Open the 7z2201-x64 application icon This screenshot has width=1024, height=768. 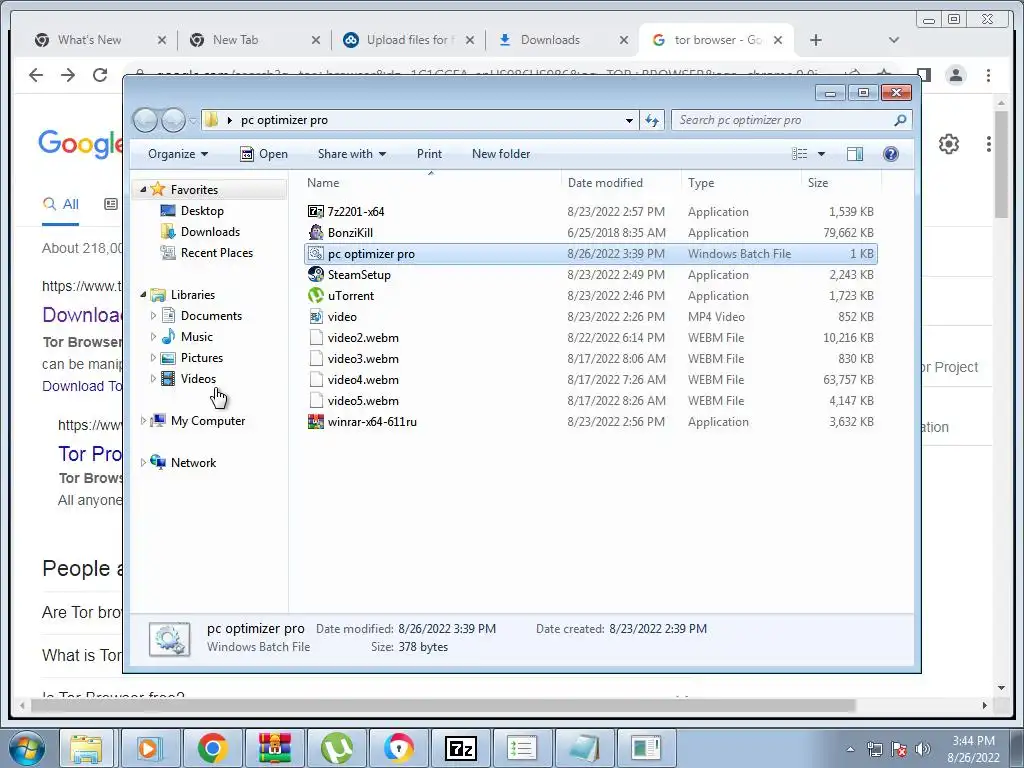pyautogui.click(x=315, y=211)
